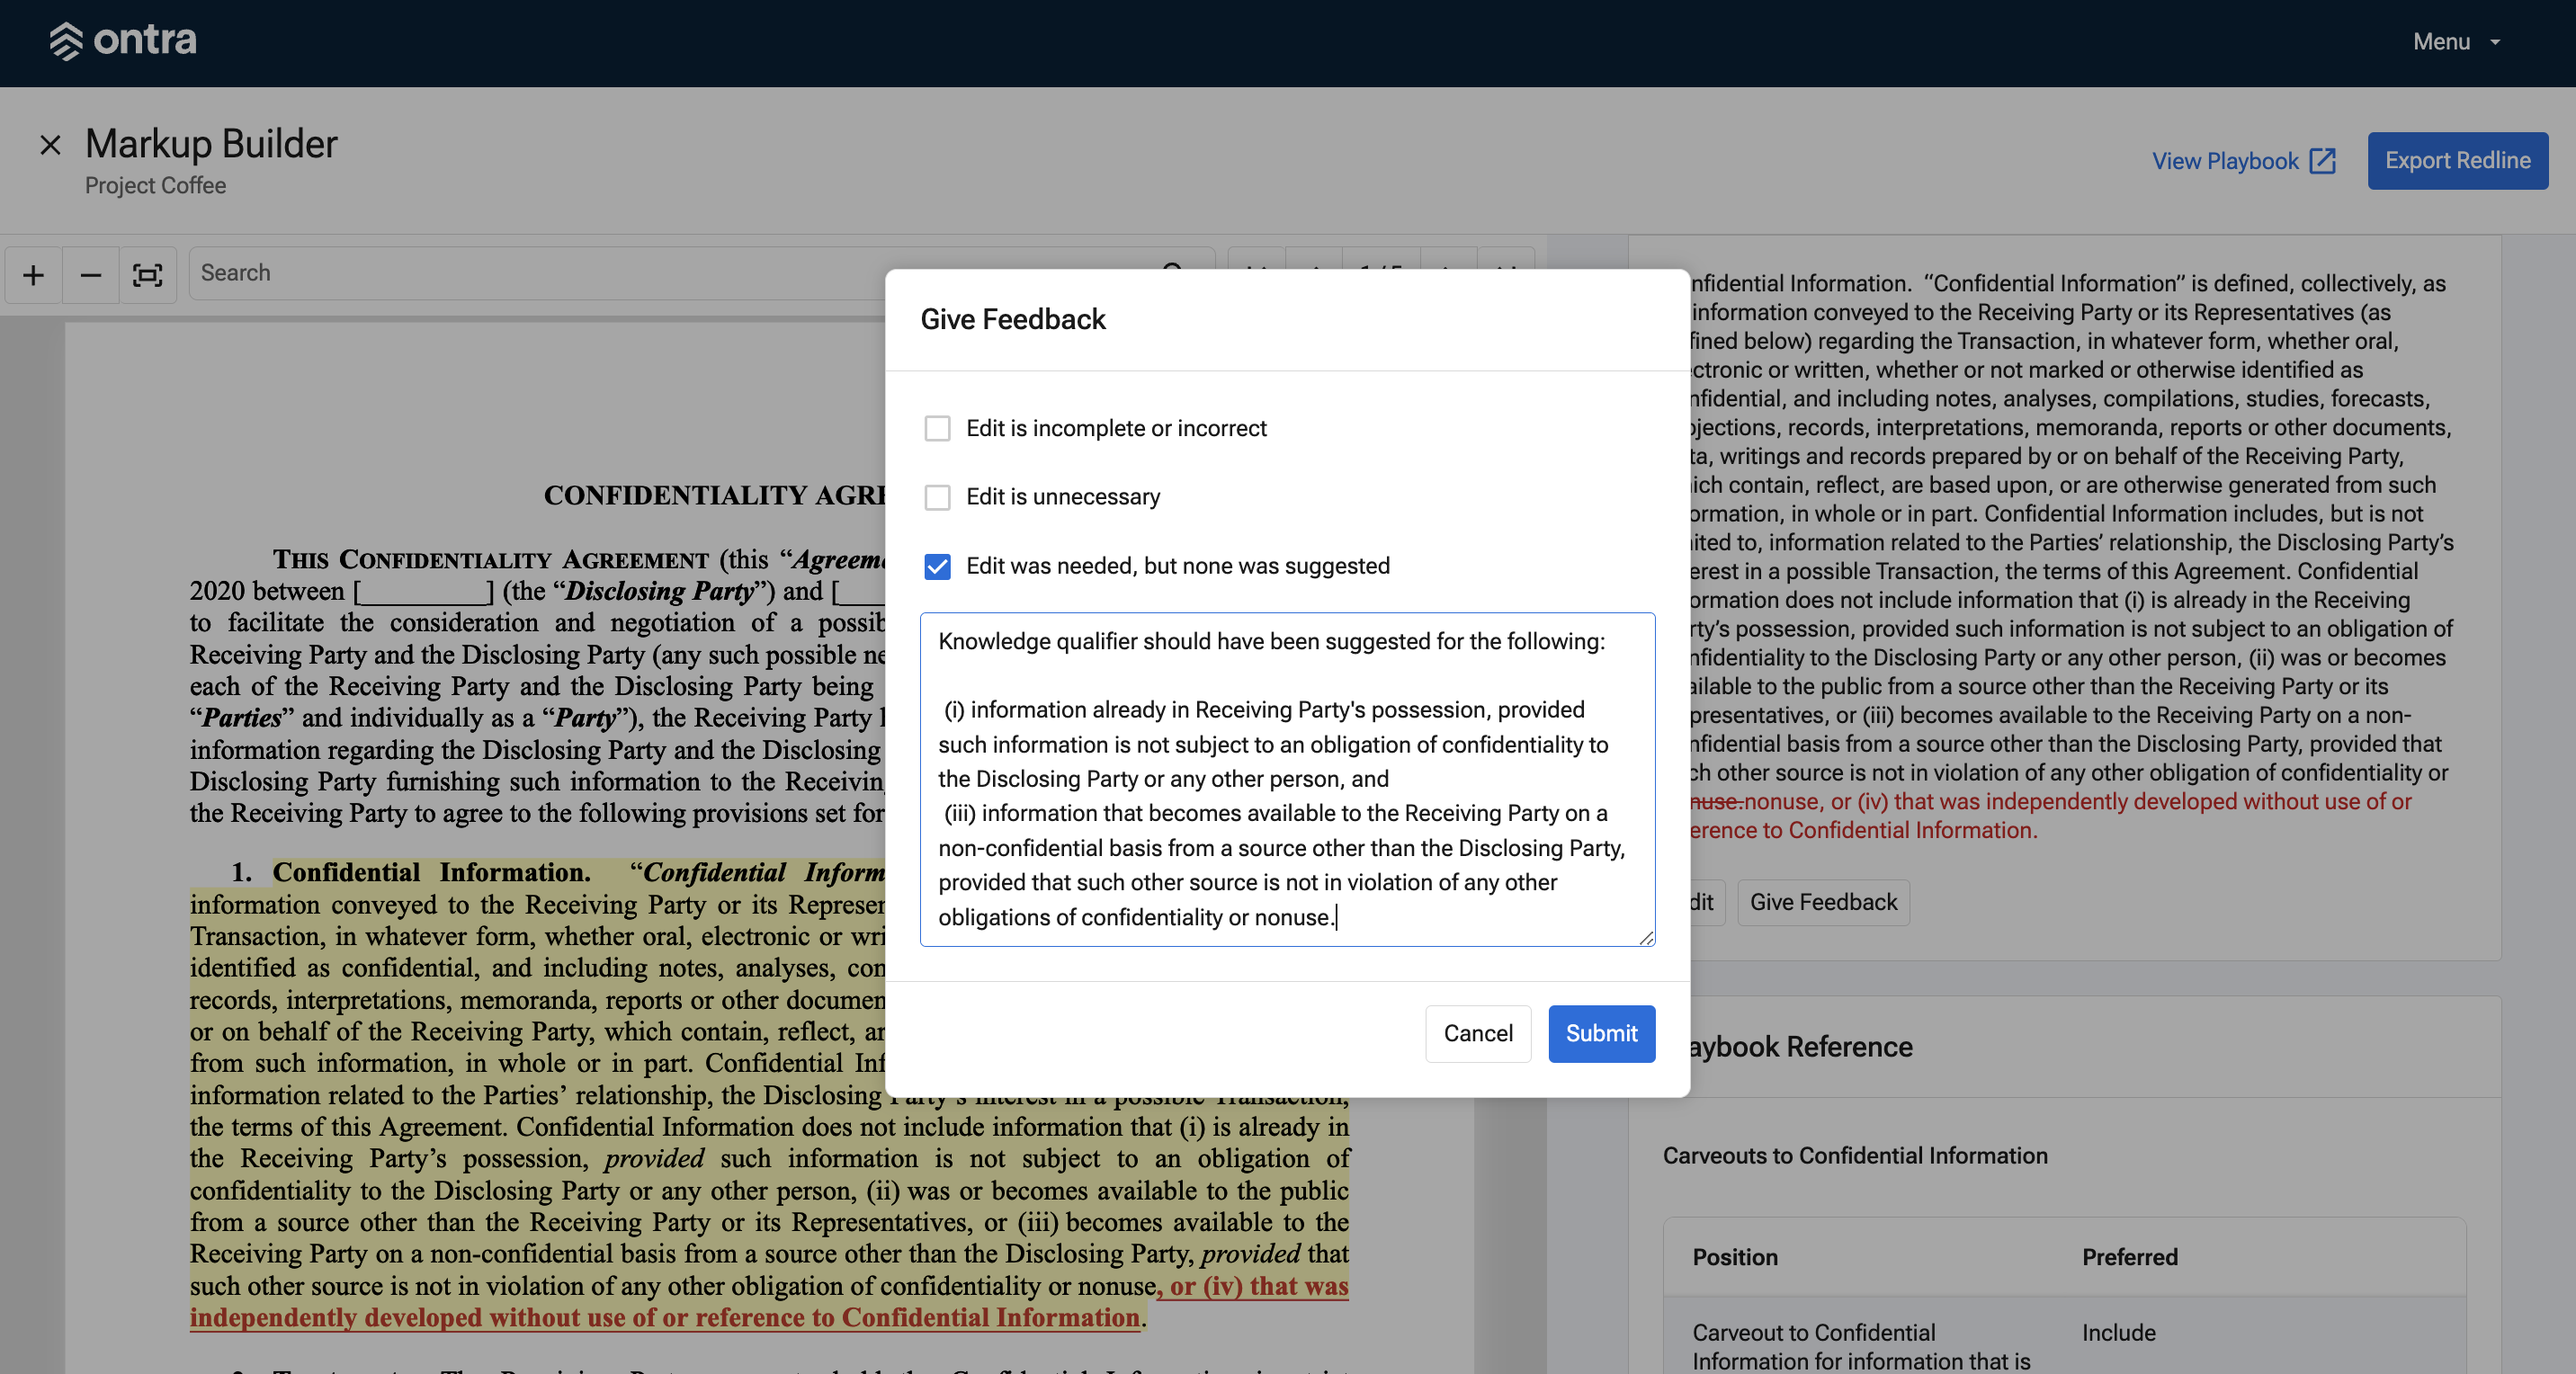Click inside the feedback text area
Image resolution: width=2576 pixels, height=1374 pixels.
coord(1287,779)
